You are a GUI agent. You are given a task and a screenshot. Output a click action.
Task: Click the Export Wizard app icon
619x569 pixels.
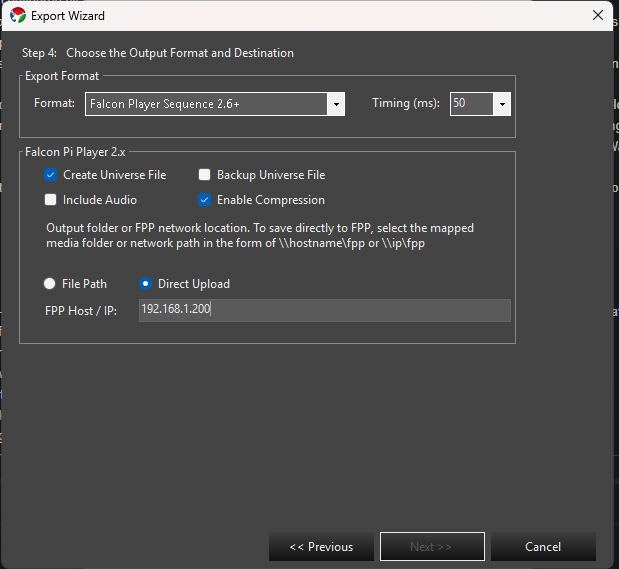click(x=18, y=16)
